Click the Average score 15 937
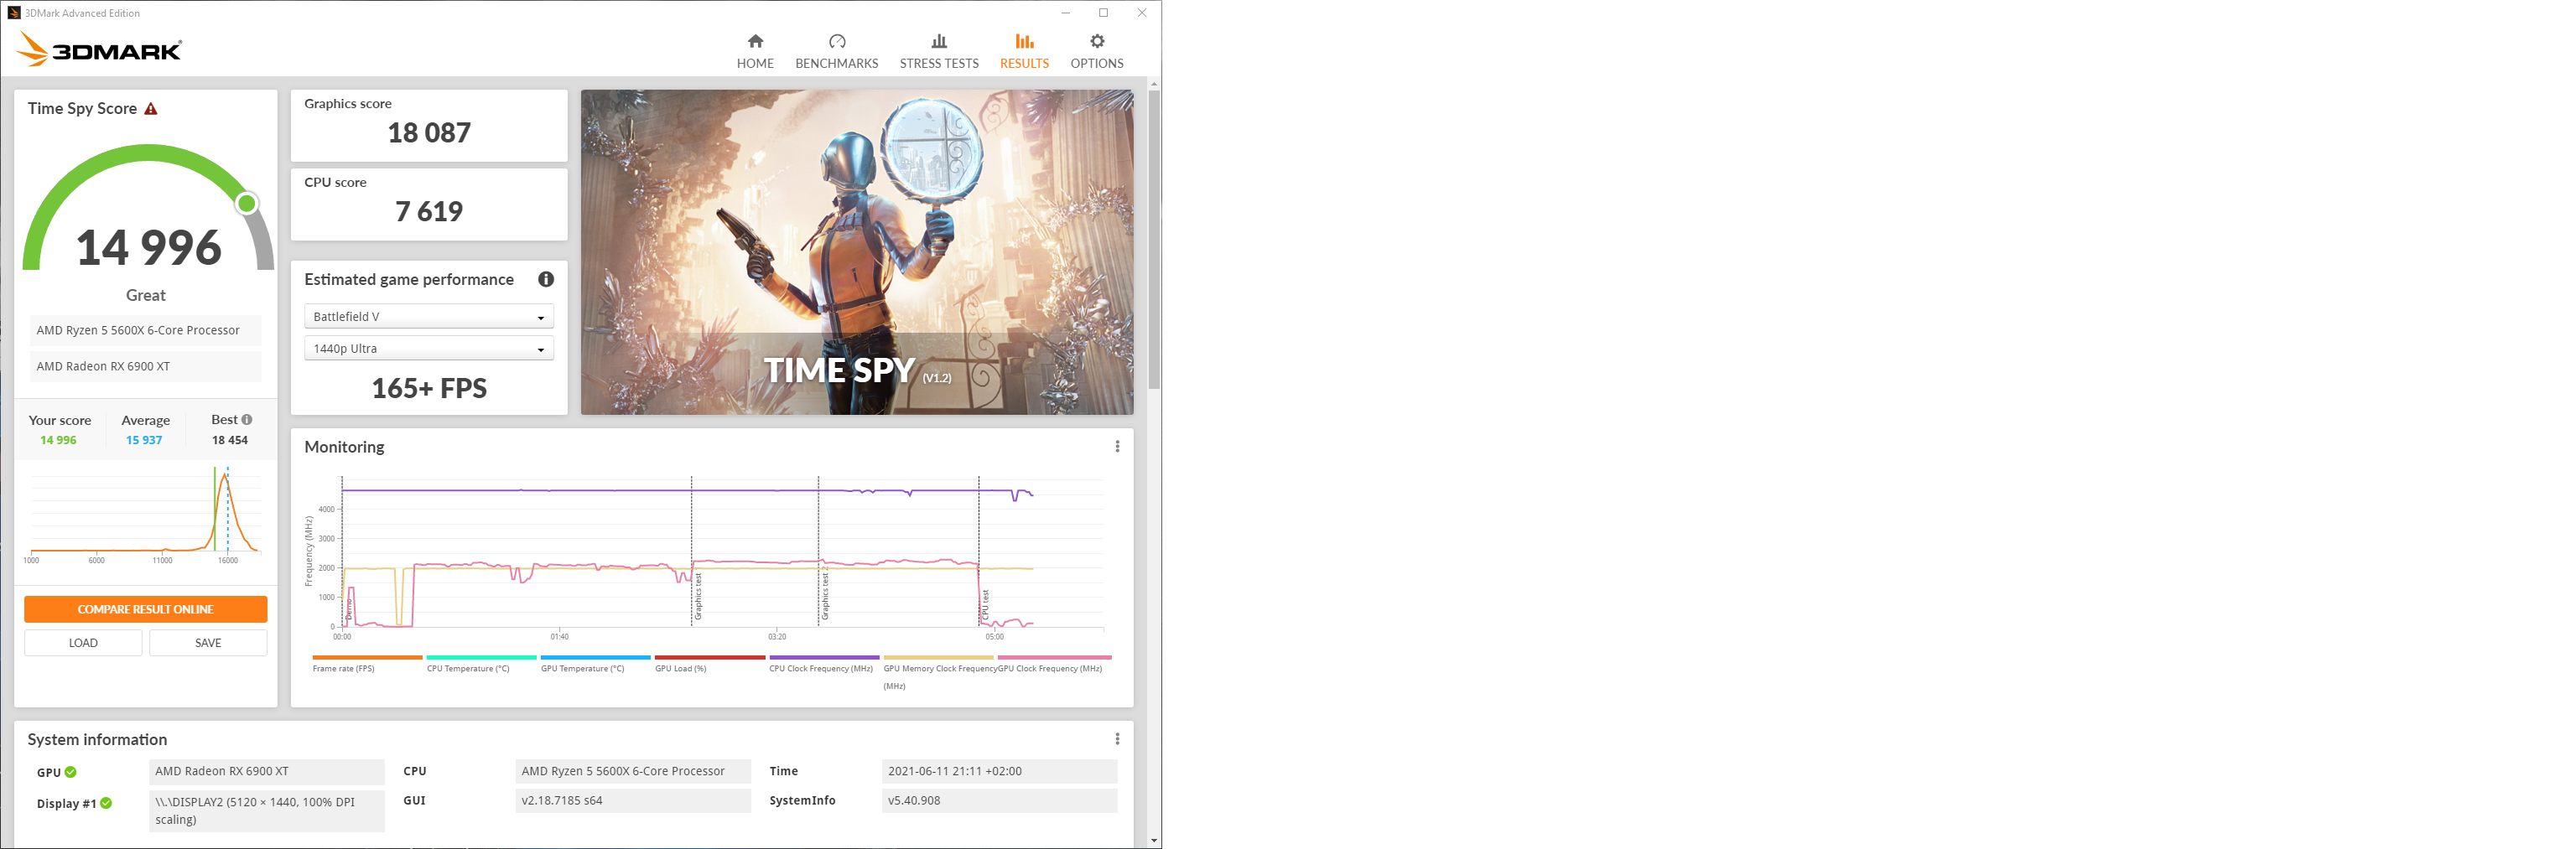2576x849 pixels. point(144,441)
